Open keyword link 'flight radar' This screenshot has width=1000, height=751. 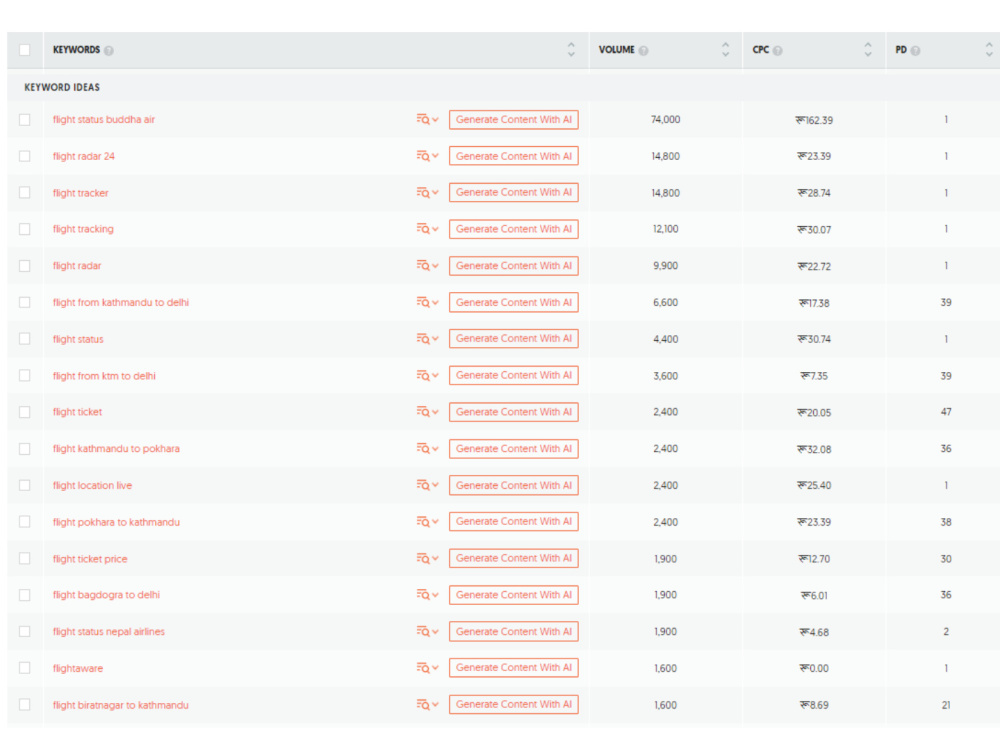[x=77, y=266]
